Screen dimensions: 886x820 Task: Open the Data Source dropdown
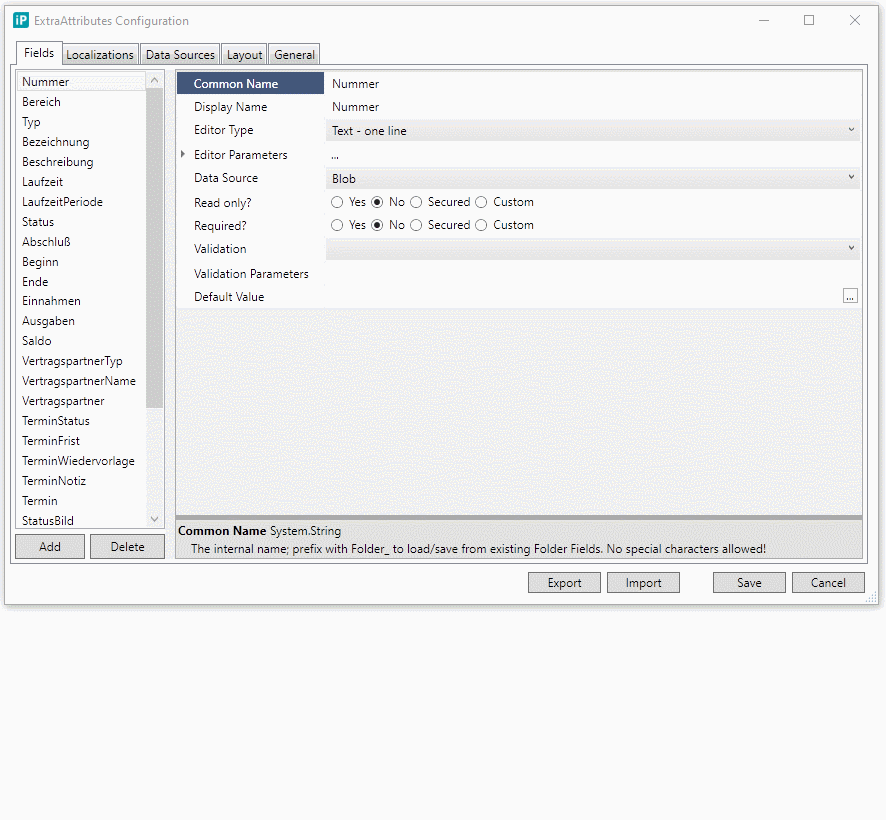pyautogui.click(x=592, y=178)
